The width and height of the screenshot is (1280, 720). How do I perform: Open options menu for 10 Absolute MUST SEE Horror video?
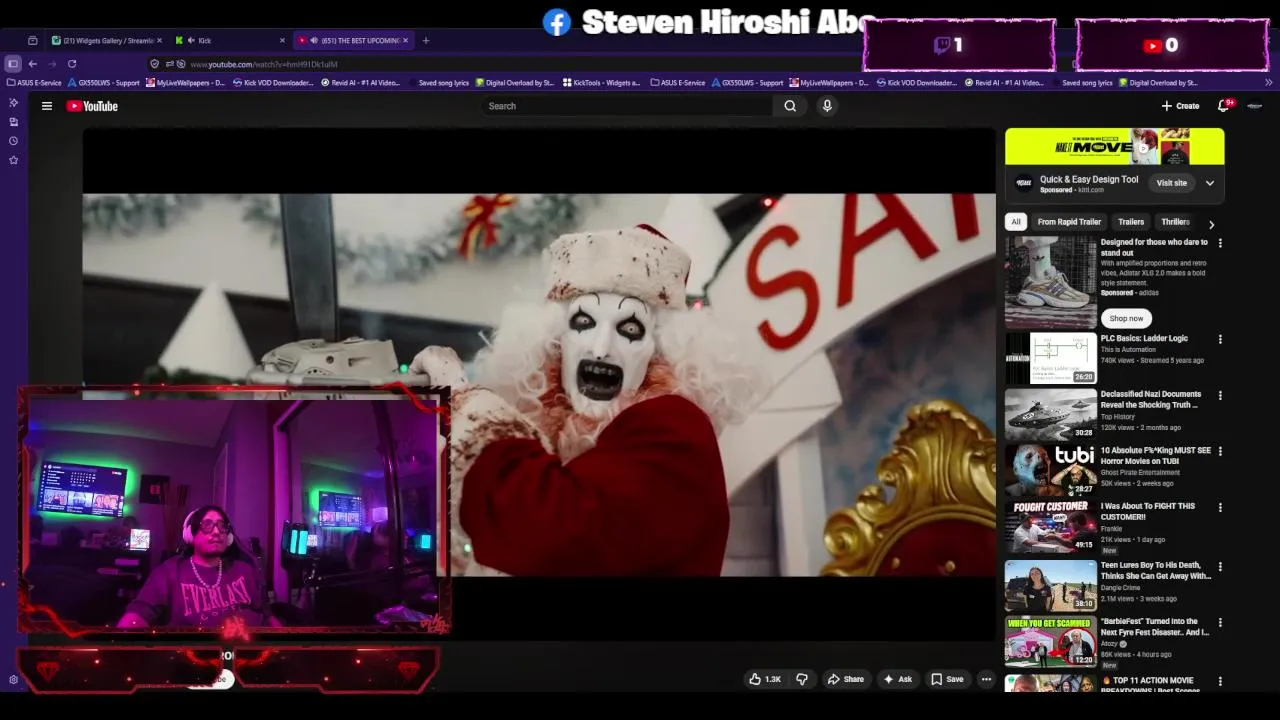point(1219,451)
